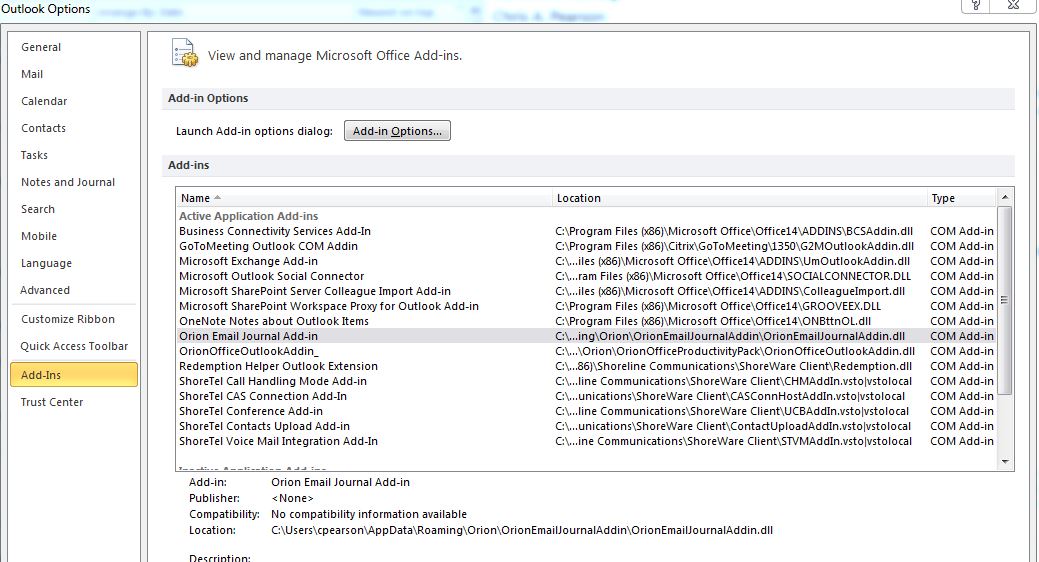Open the Customize Ribbon category

click(x=68, y=319)
